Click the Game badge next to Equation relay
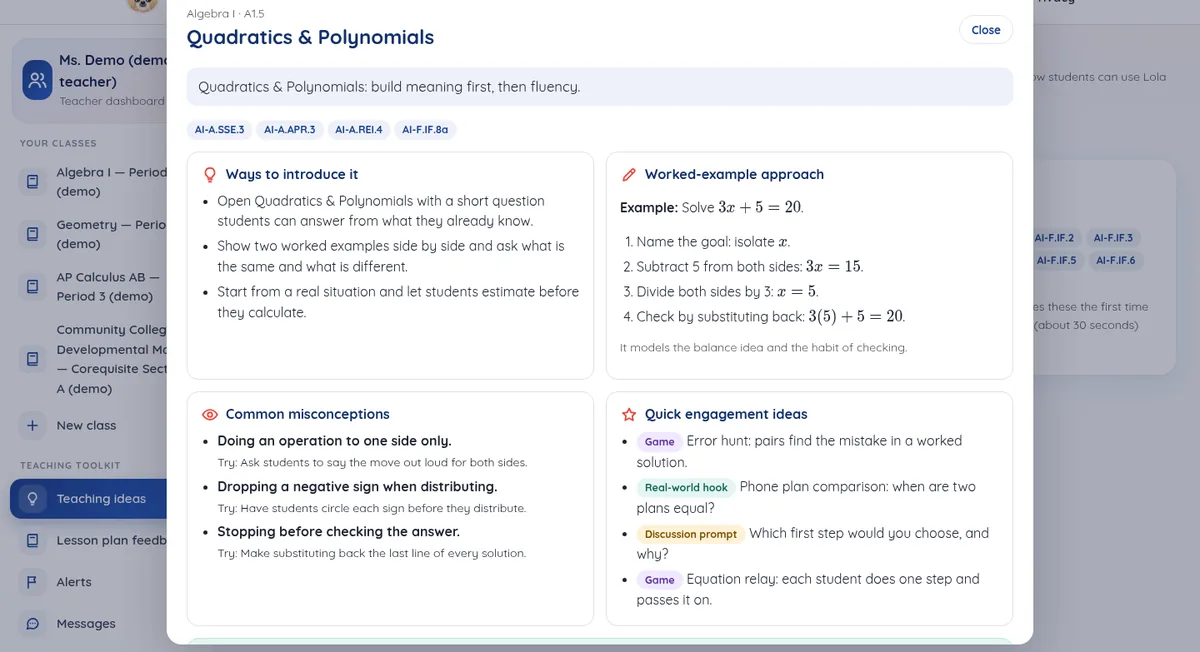Screen dimensions: 1200x652 660,580
